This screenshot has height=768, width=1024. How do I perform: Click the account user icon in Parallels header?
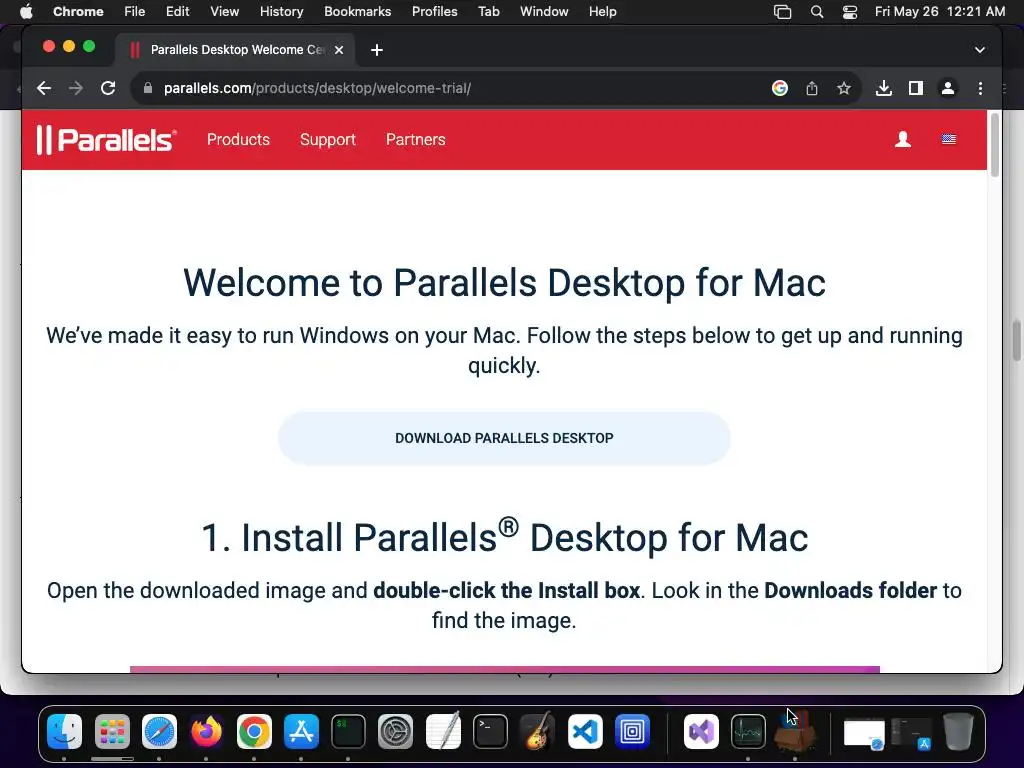[903, 139]
